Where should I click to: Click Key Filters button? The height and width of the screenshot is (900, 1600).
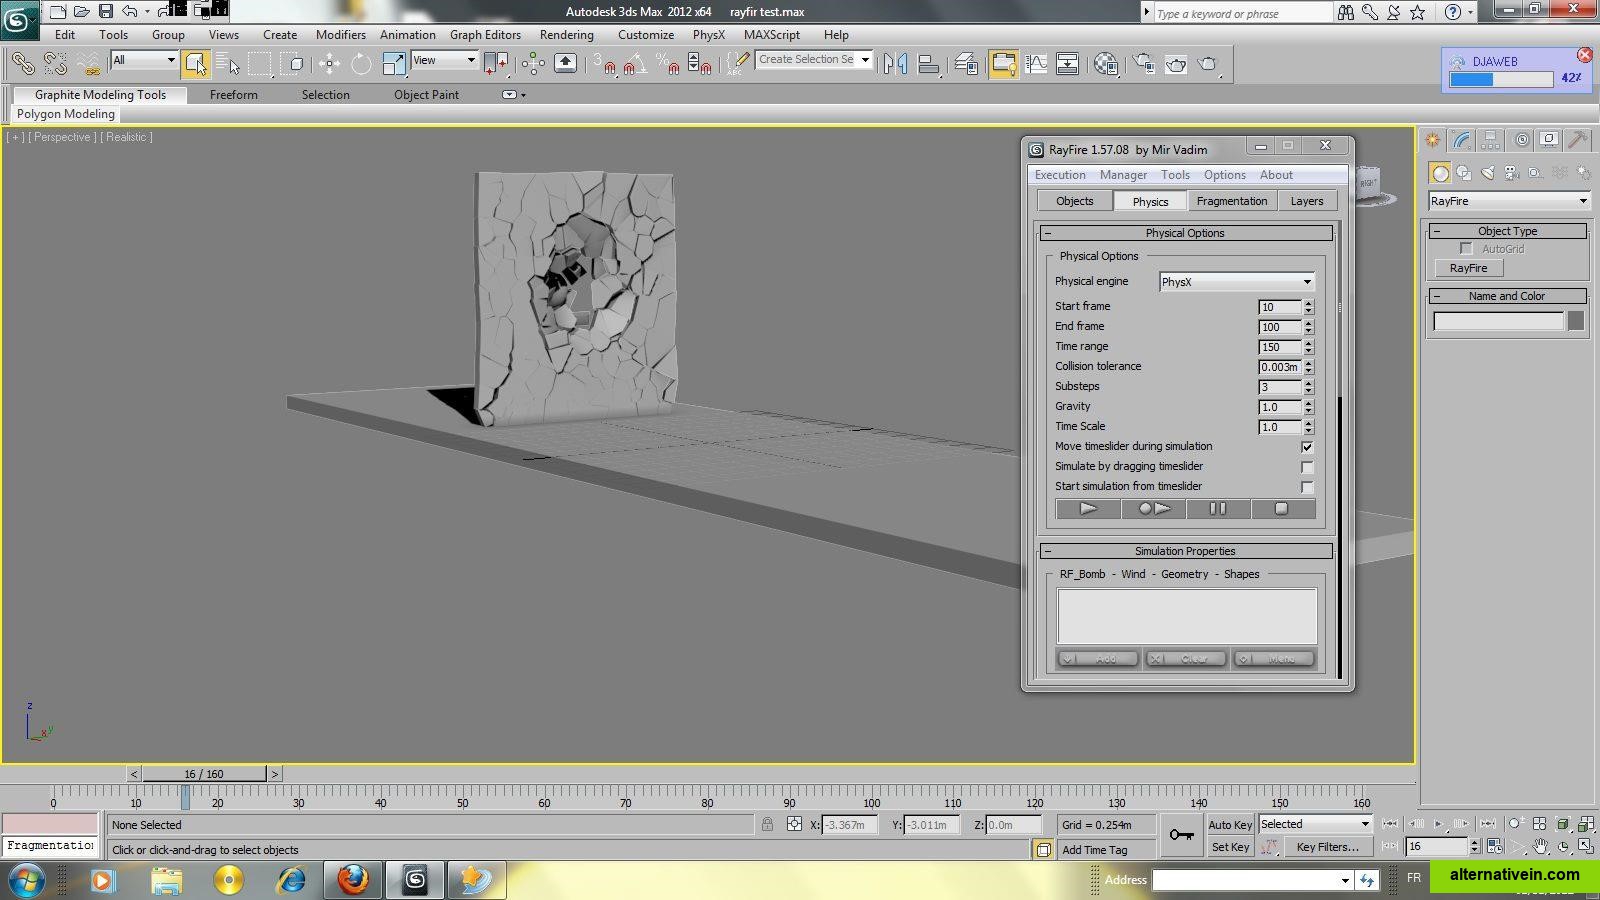pyautogui.click(x=1327, y=847)
